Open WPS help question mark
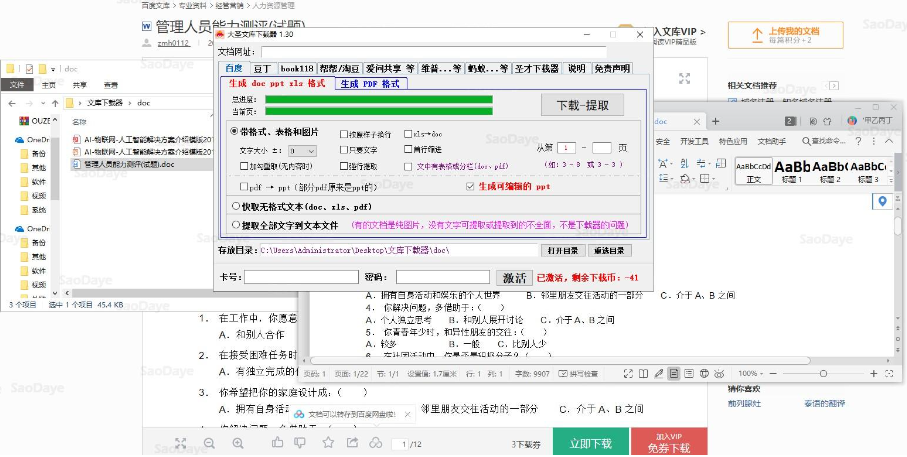 click(x=858, y=141)
